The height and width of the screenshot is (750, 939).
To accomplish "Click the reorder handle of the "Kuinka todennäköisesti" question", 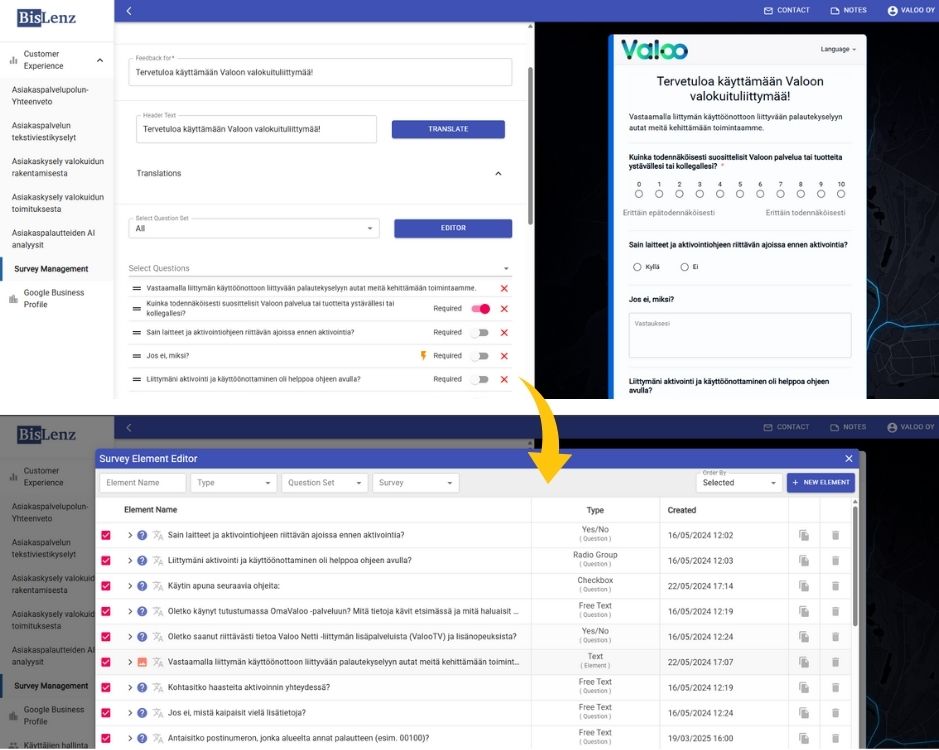I will coord(137,309).
